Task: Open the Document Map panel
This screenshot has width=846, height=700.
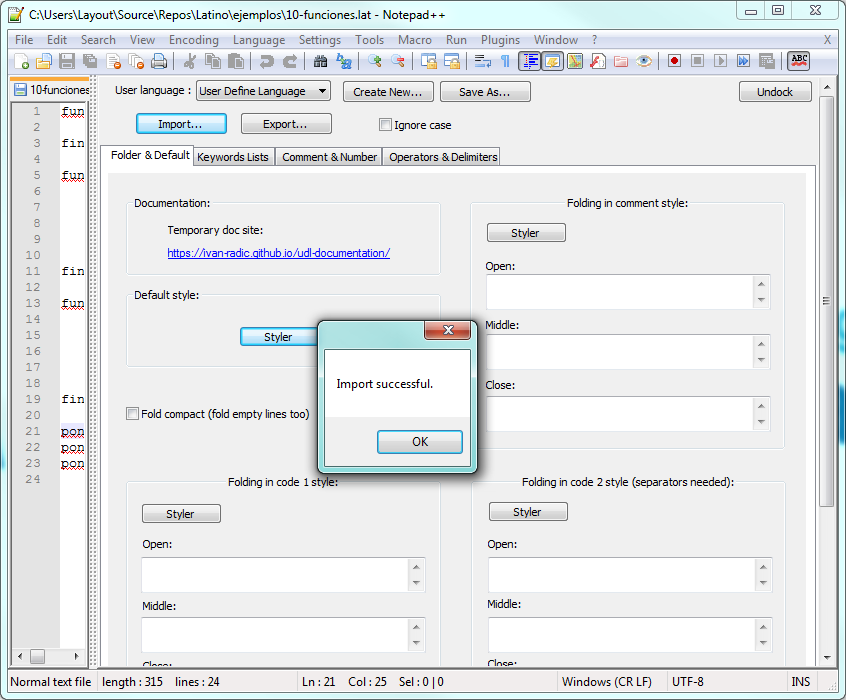Action: point(574,61)
